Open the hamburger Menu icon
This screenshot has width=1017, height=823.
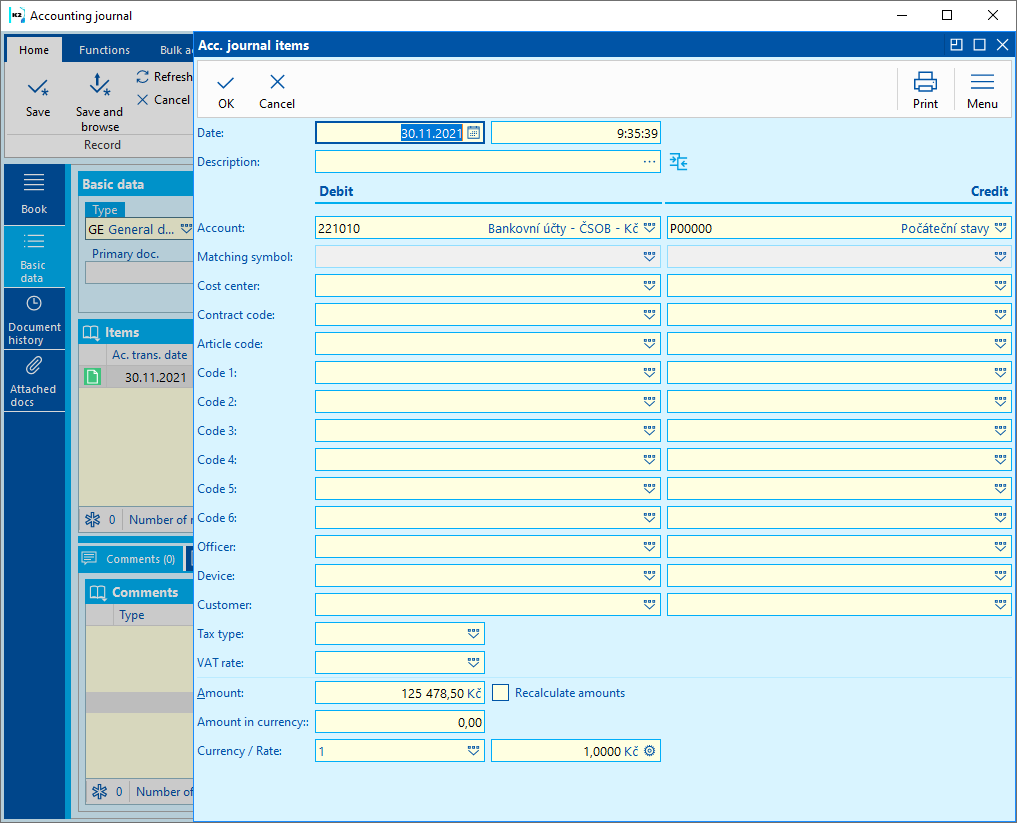[982, 83]
